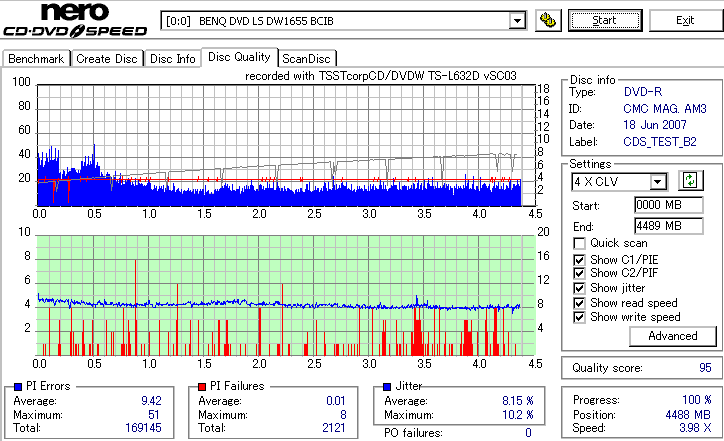Image resolution: width=724 pixels, height=441 pixels.
Task: Uncheck the Show jitter checkbox
Action: (579, 288)
